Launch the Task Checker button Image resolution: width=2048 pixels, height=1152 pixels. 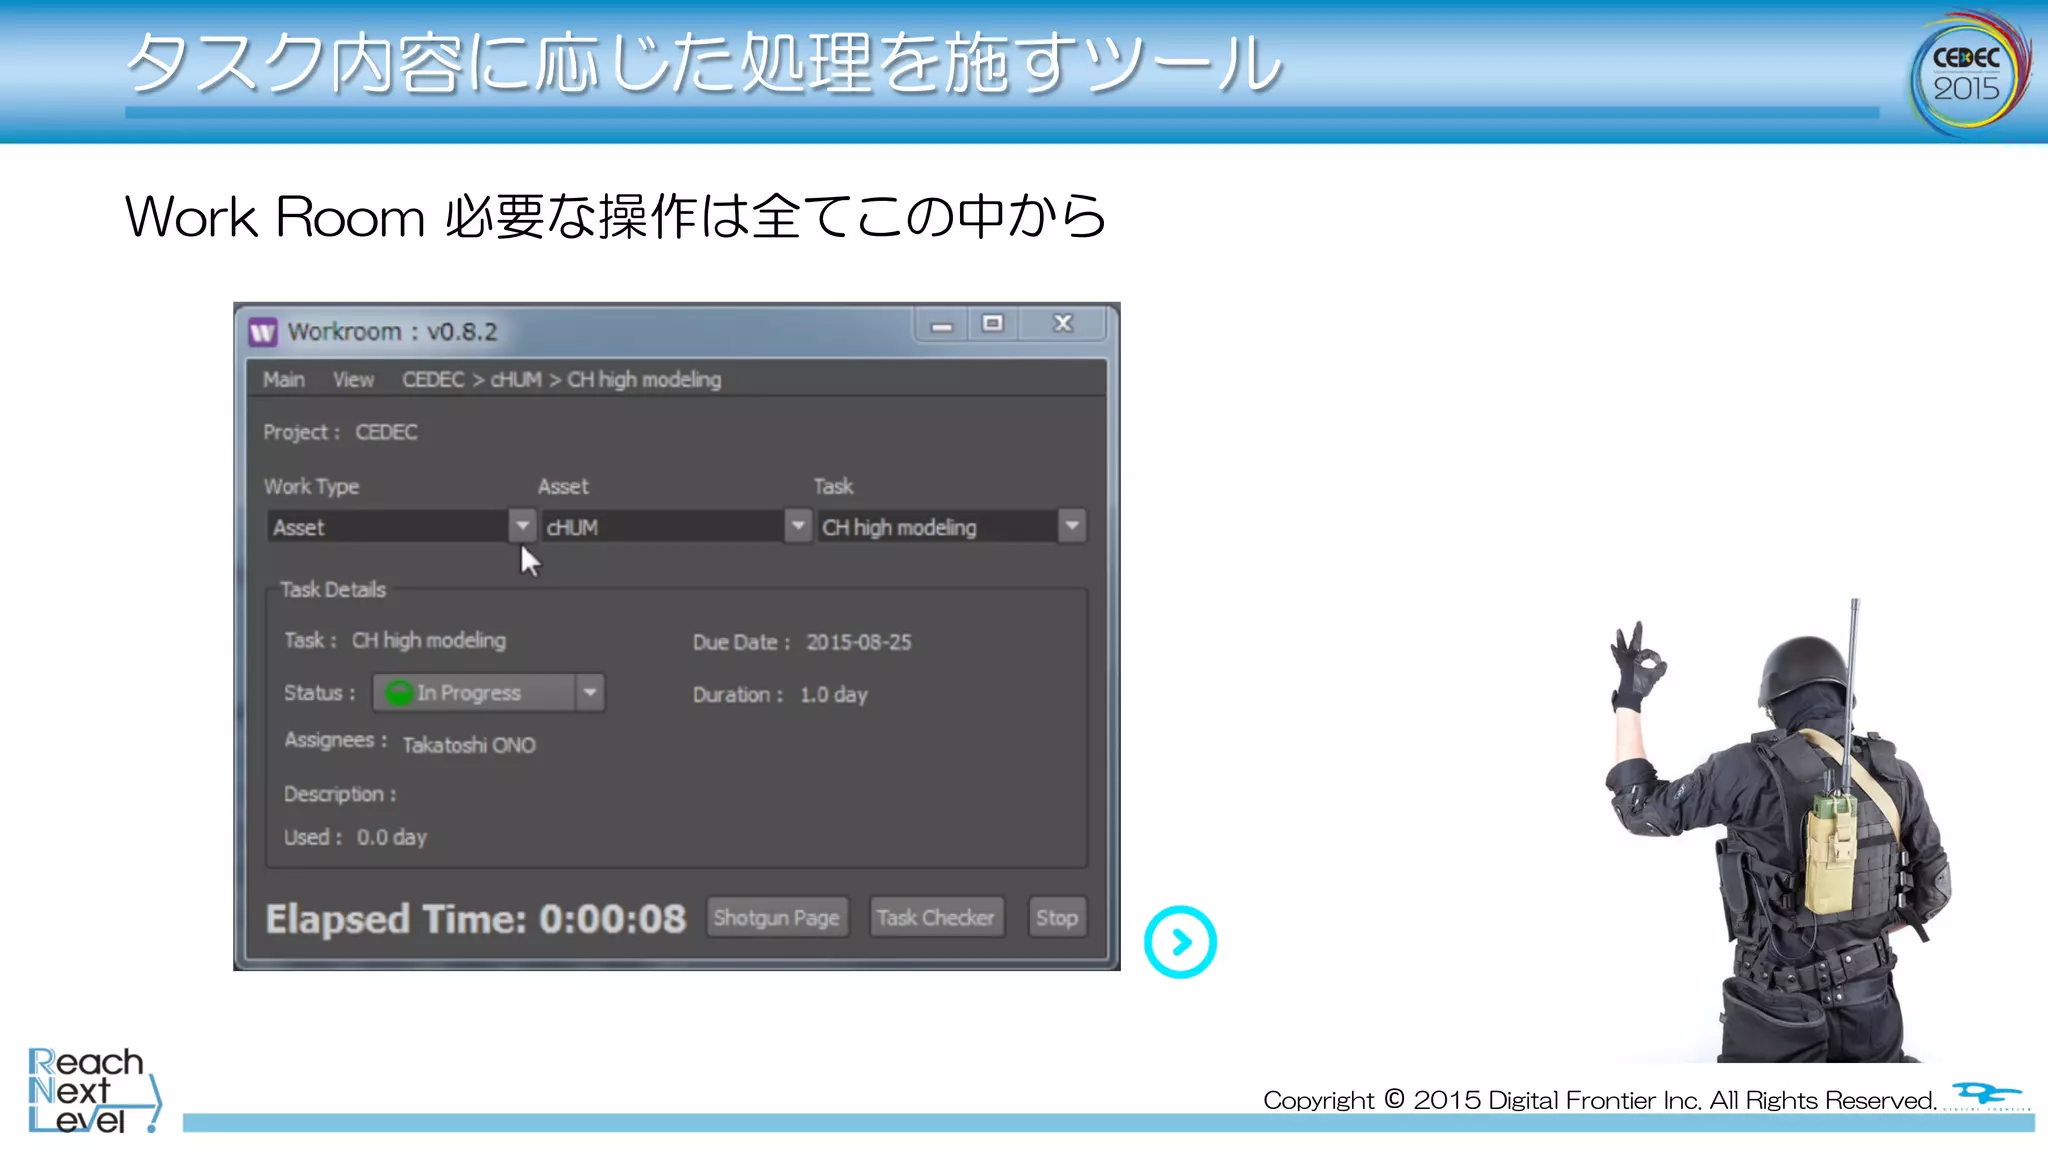(x=936, y=917)
